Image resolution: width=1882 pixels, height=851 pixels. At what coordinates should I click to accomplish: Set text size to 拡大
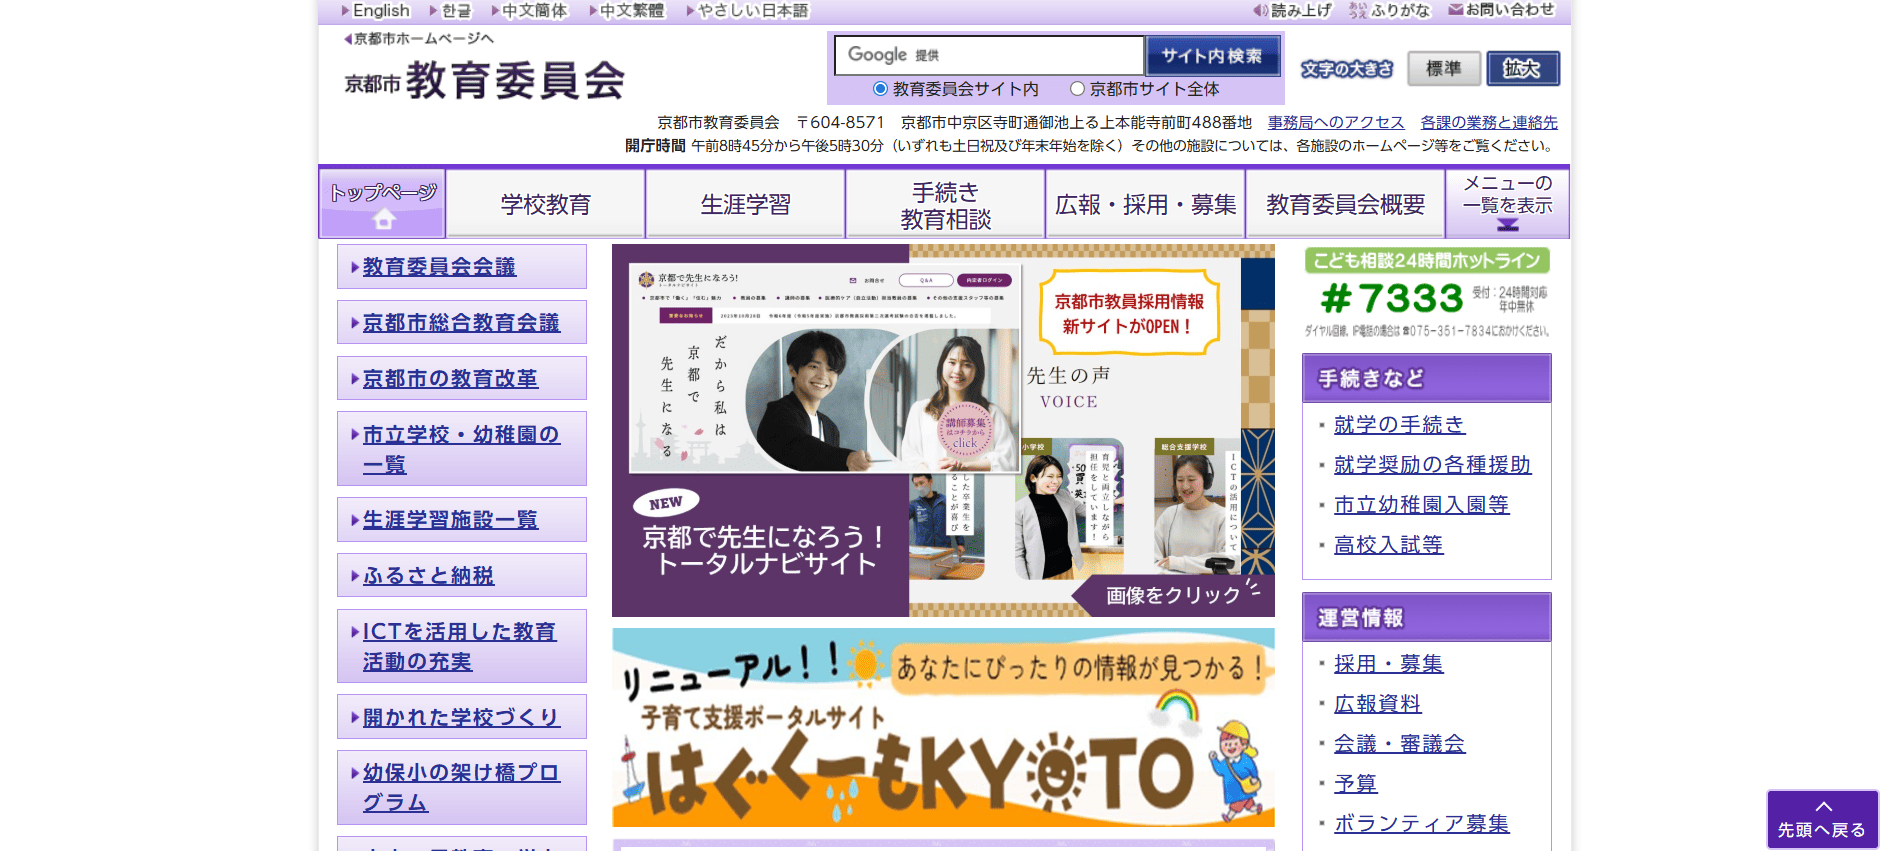(1522, 69)
